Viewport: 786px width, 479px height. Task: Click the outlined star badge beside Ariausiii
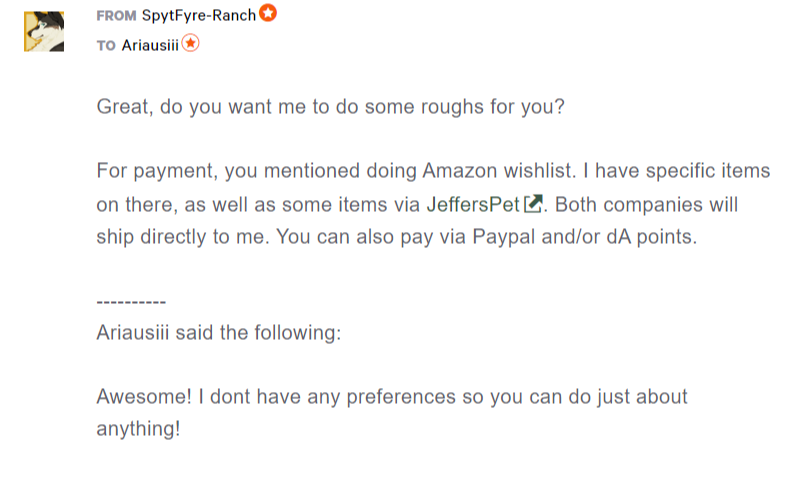click(x=190, y=43)
